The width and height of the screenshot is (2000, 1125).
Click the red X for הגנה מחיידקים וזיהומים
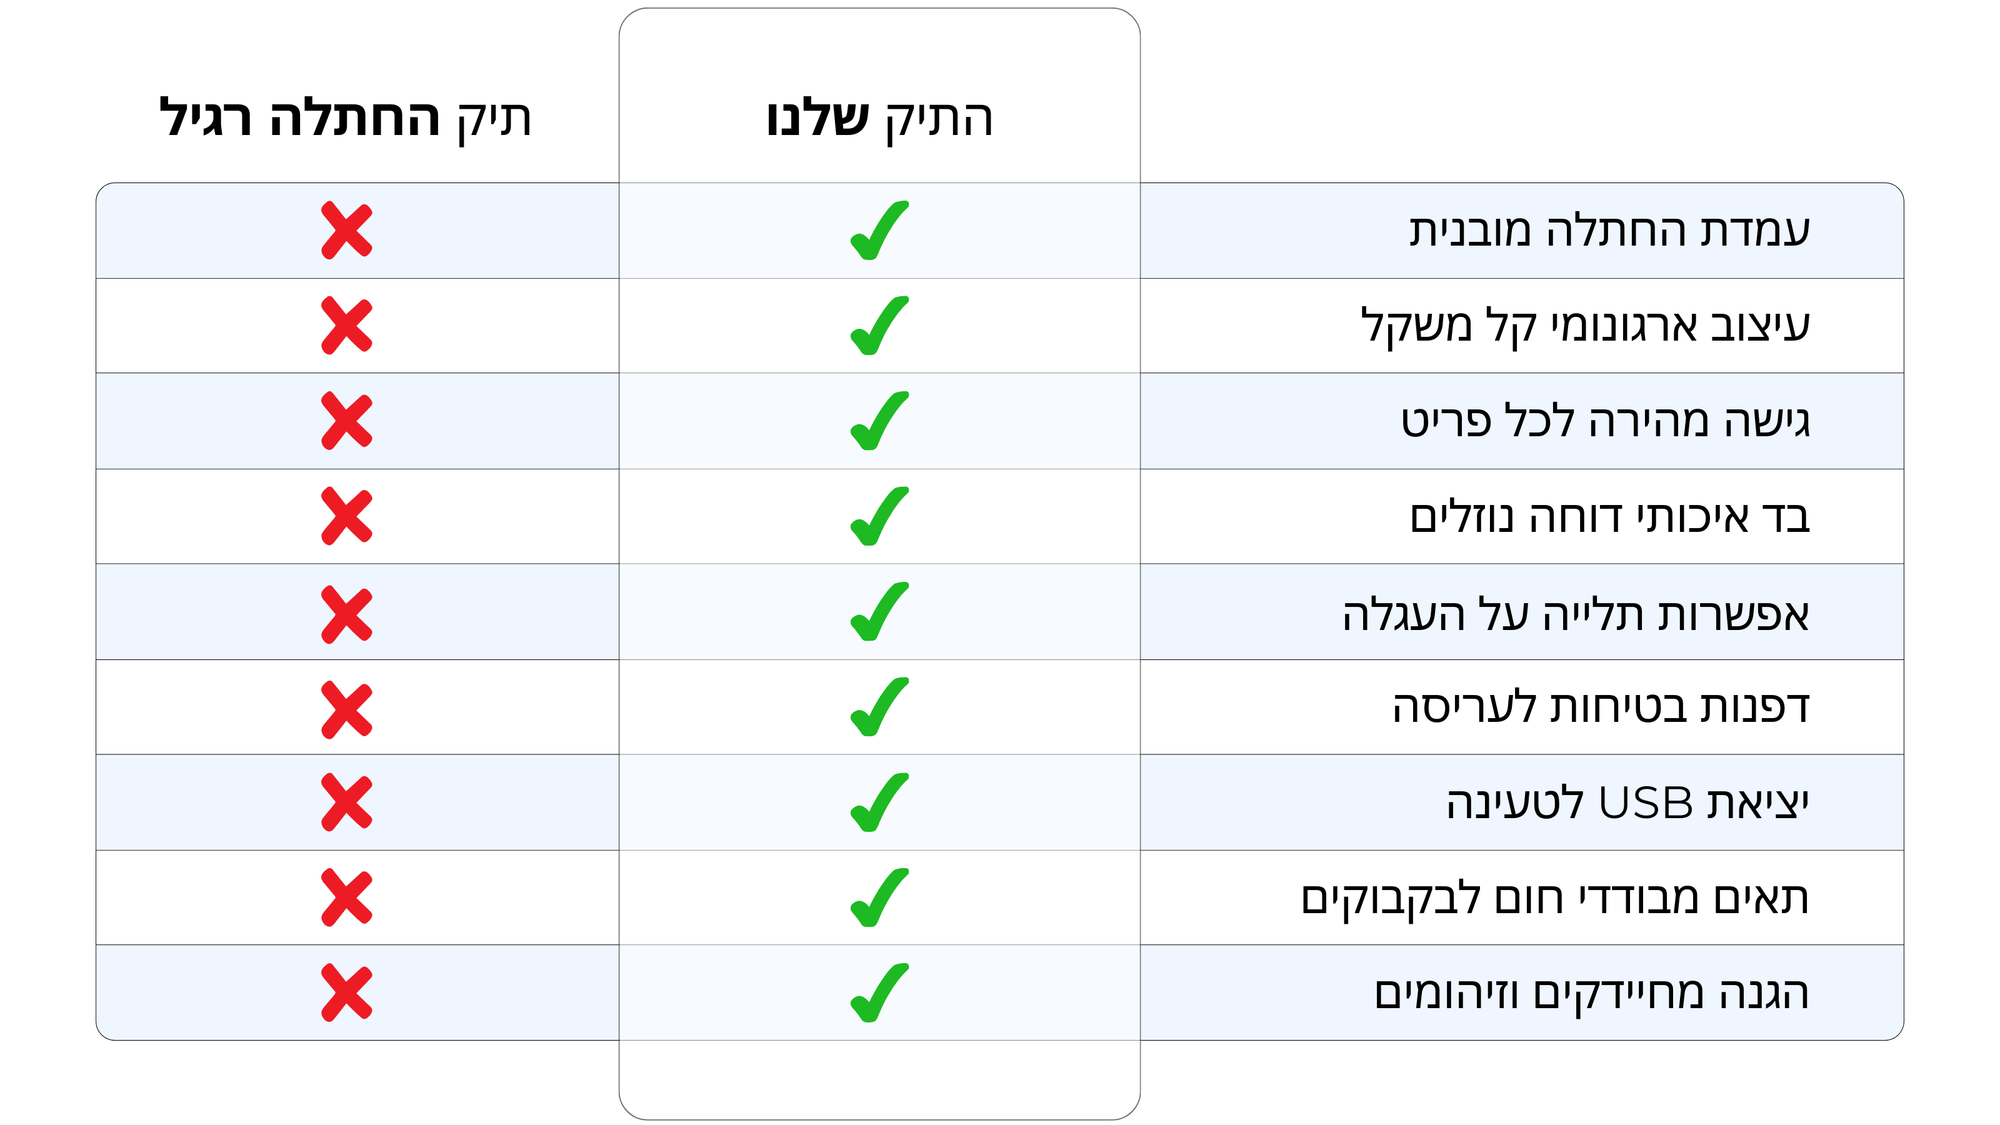click(347, 993)
